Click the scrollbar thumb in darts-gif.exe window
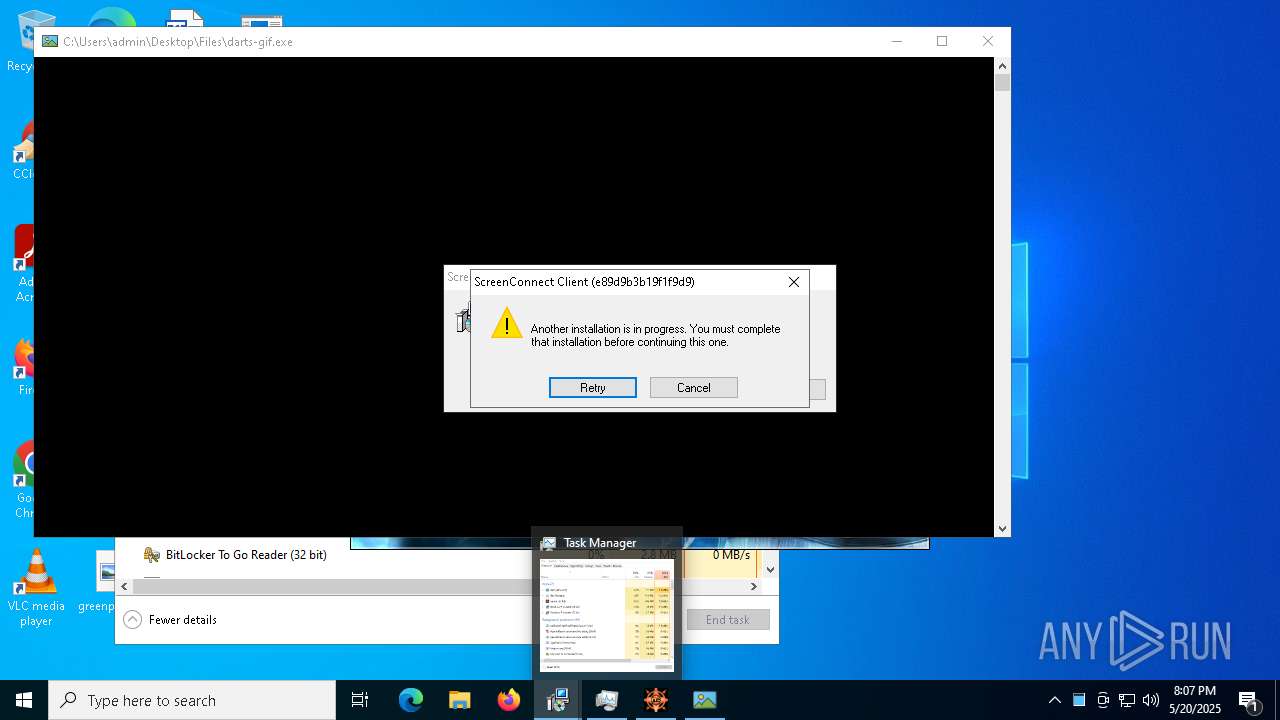This screenshot has height=720, width=1280. (1002, 83)
